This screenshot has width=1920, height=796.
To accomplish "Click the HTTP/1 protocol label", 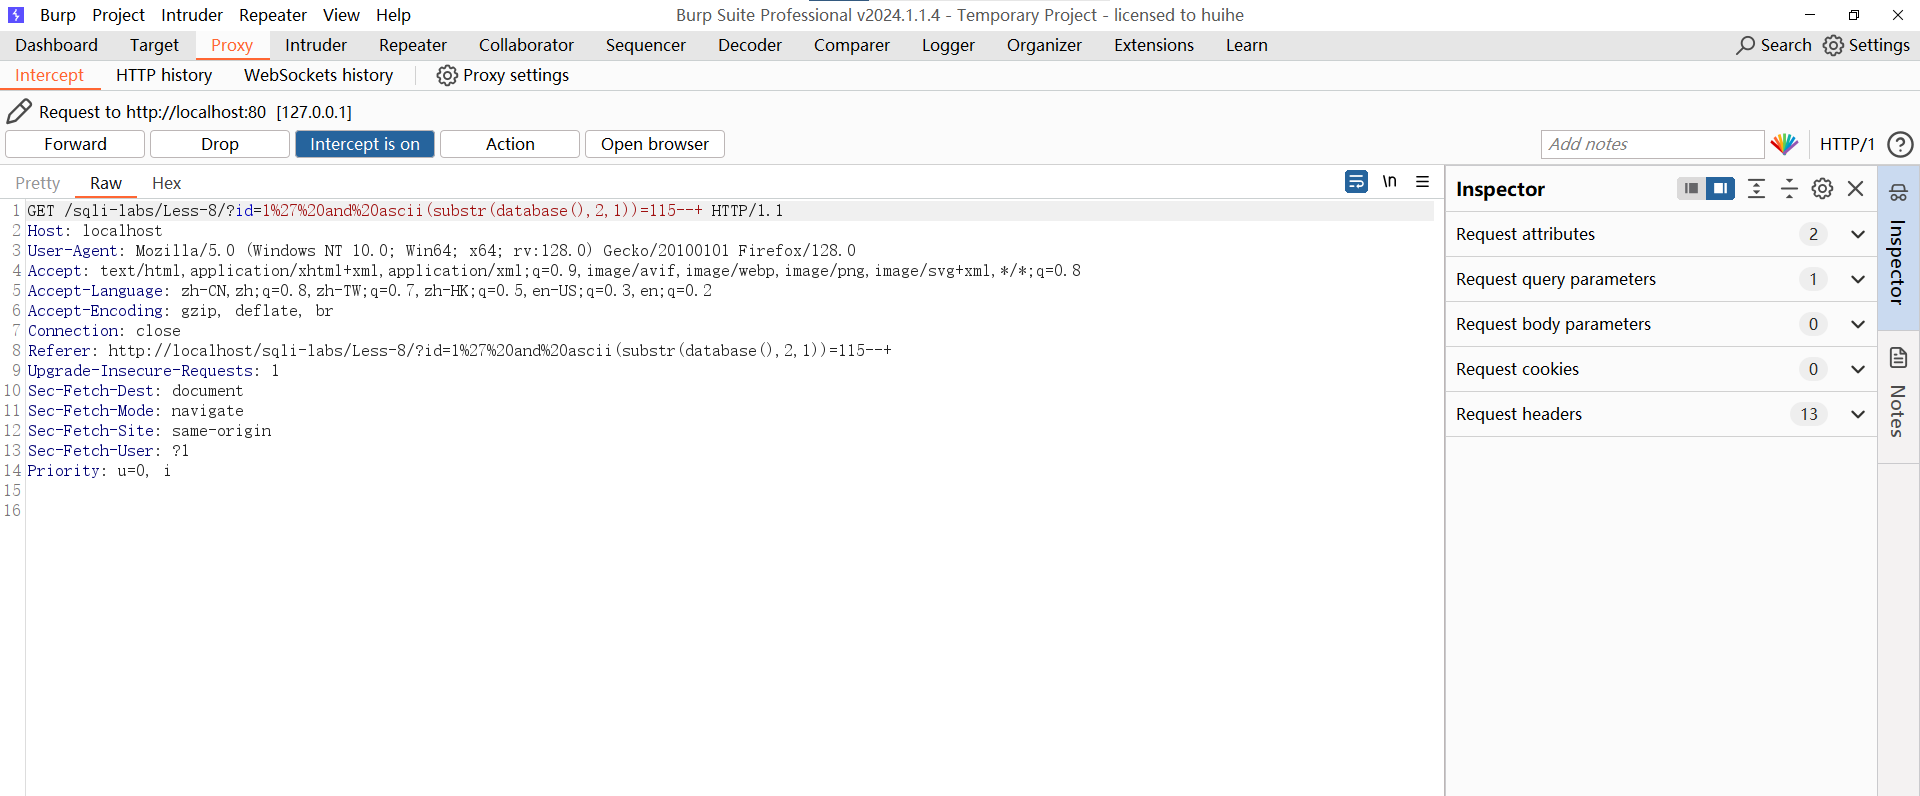I will [x=1847, y=144].
